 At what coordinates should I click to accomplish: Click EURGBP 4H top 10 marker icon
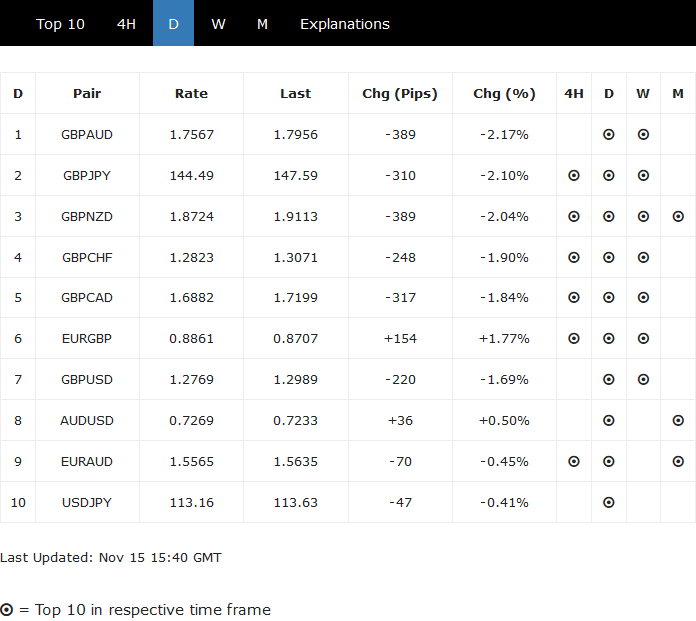[574, 339]
